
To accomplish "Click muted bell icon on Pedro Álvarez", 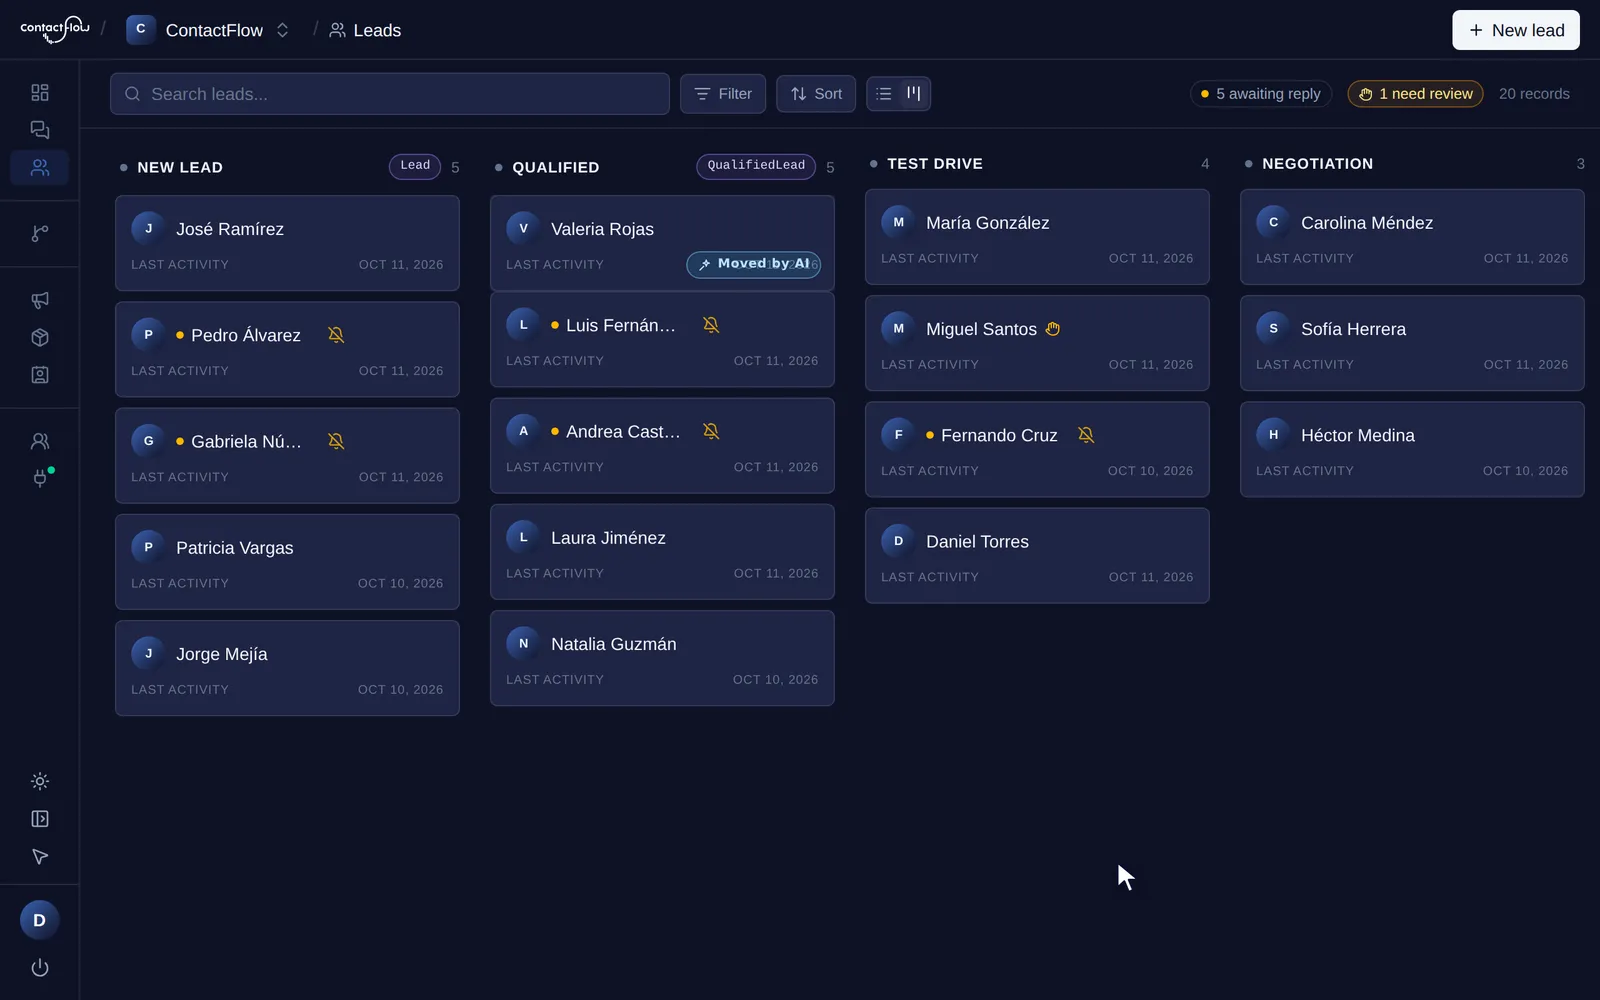I will pos(336,335).
